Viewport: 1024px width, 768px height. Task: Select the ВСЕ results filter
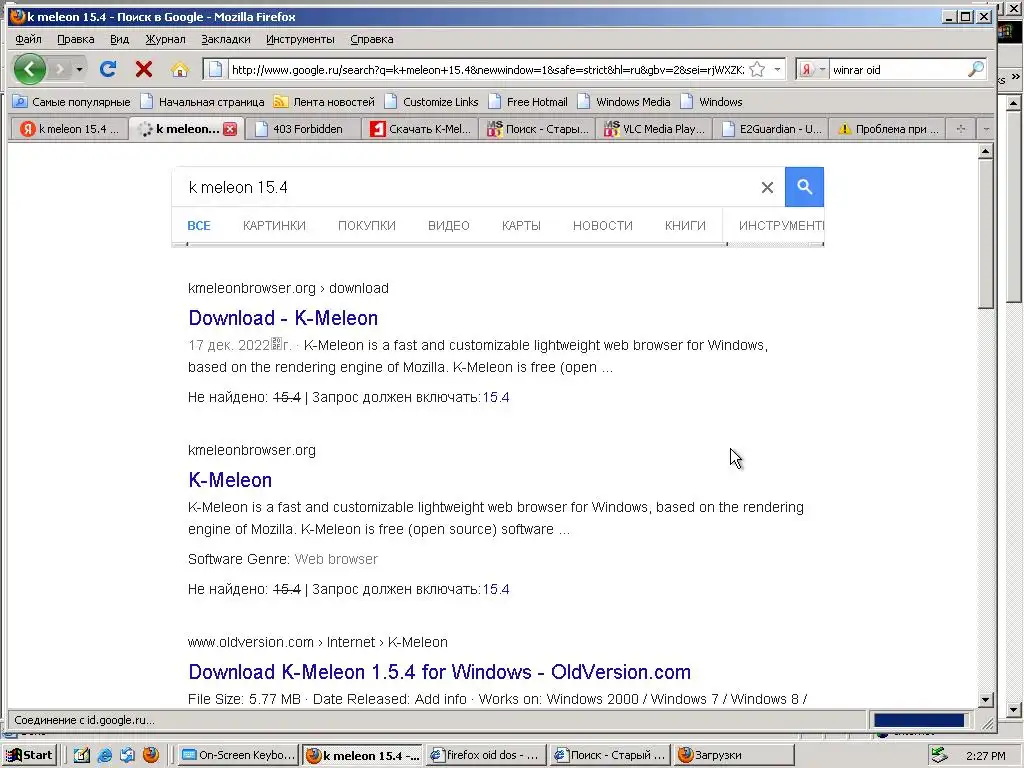199,226
